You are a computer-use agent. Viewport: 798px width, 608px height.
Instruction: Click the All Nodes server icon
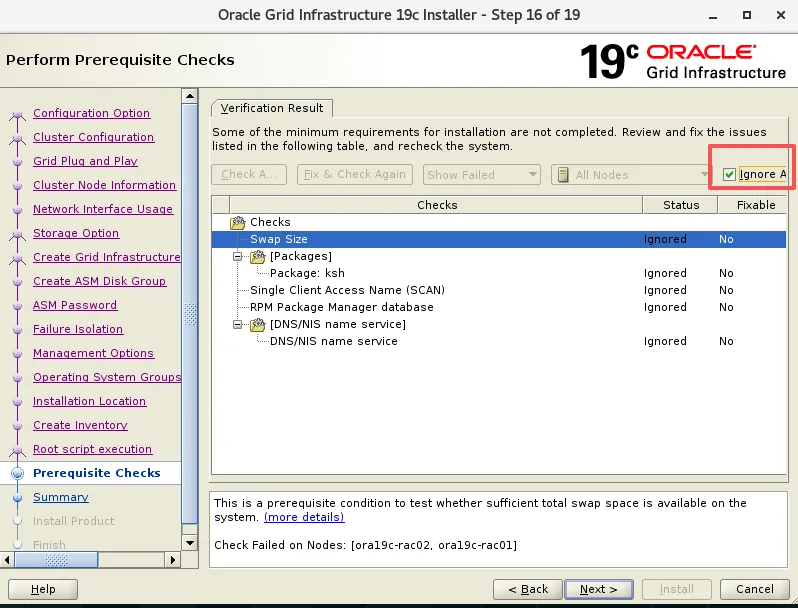(x=563, y=175)
